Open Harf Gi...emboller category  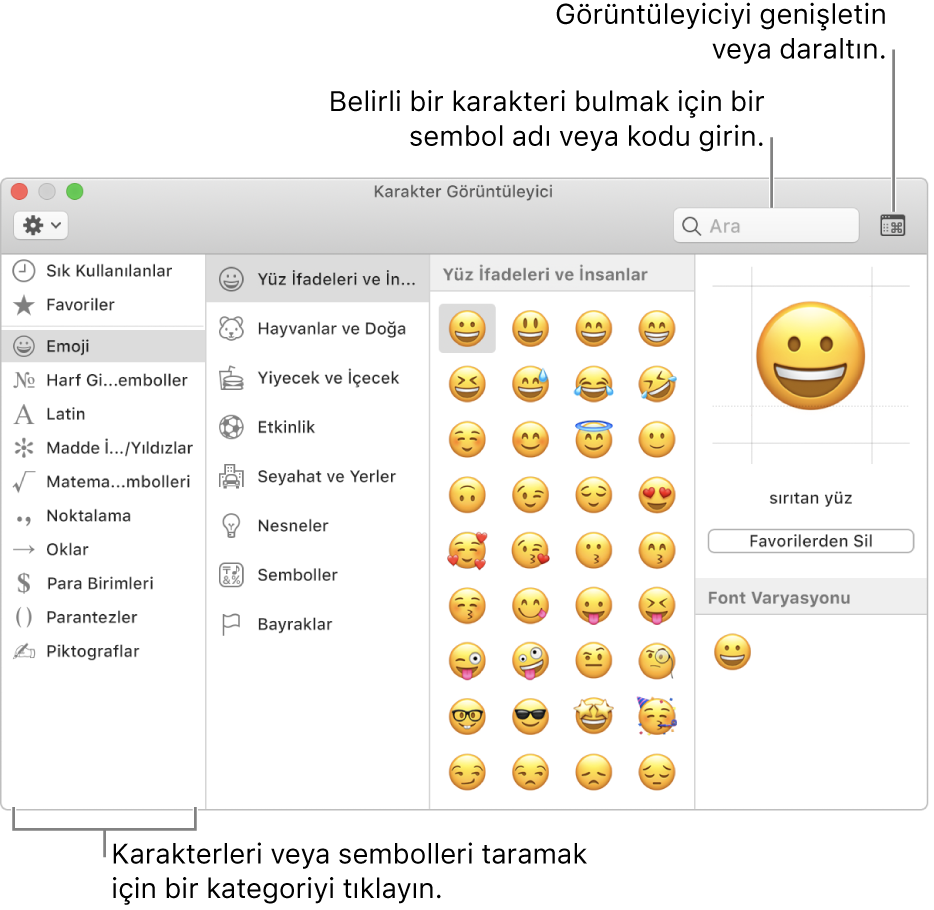point(103,380)
